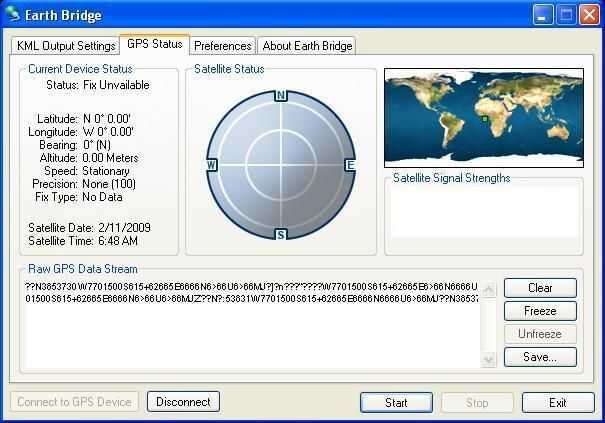
Task: Click the green position marker on the world map
Action: point(485,119)
